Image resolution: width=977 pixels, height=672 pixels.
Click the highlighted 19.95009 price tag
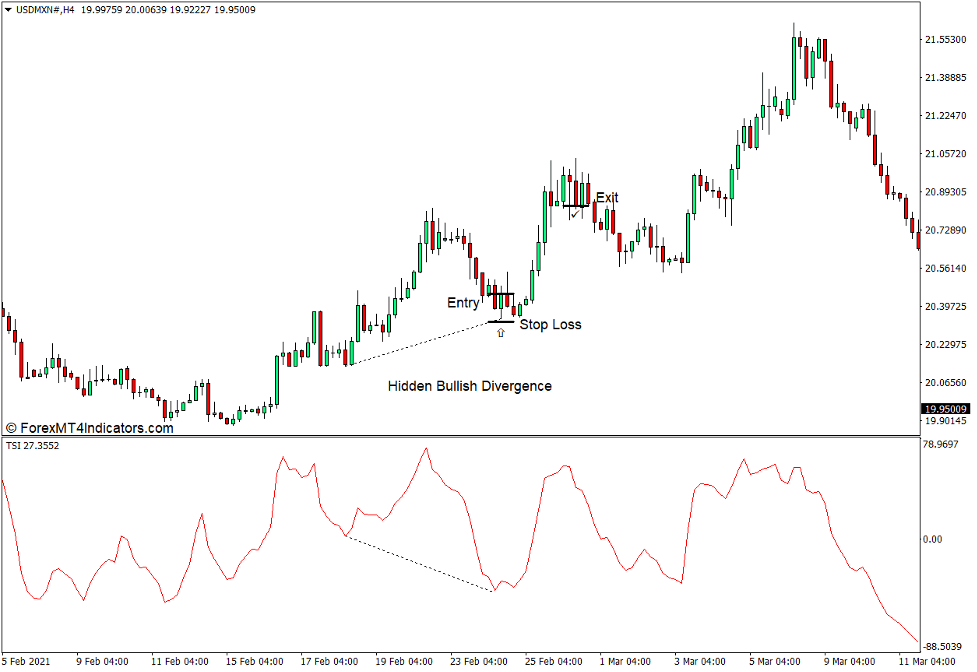944,408
